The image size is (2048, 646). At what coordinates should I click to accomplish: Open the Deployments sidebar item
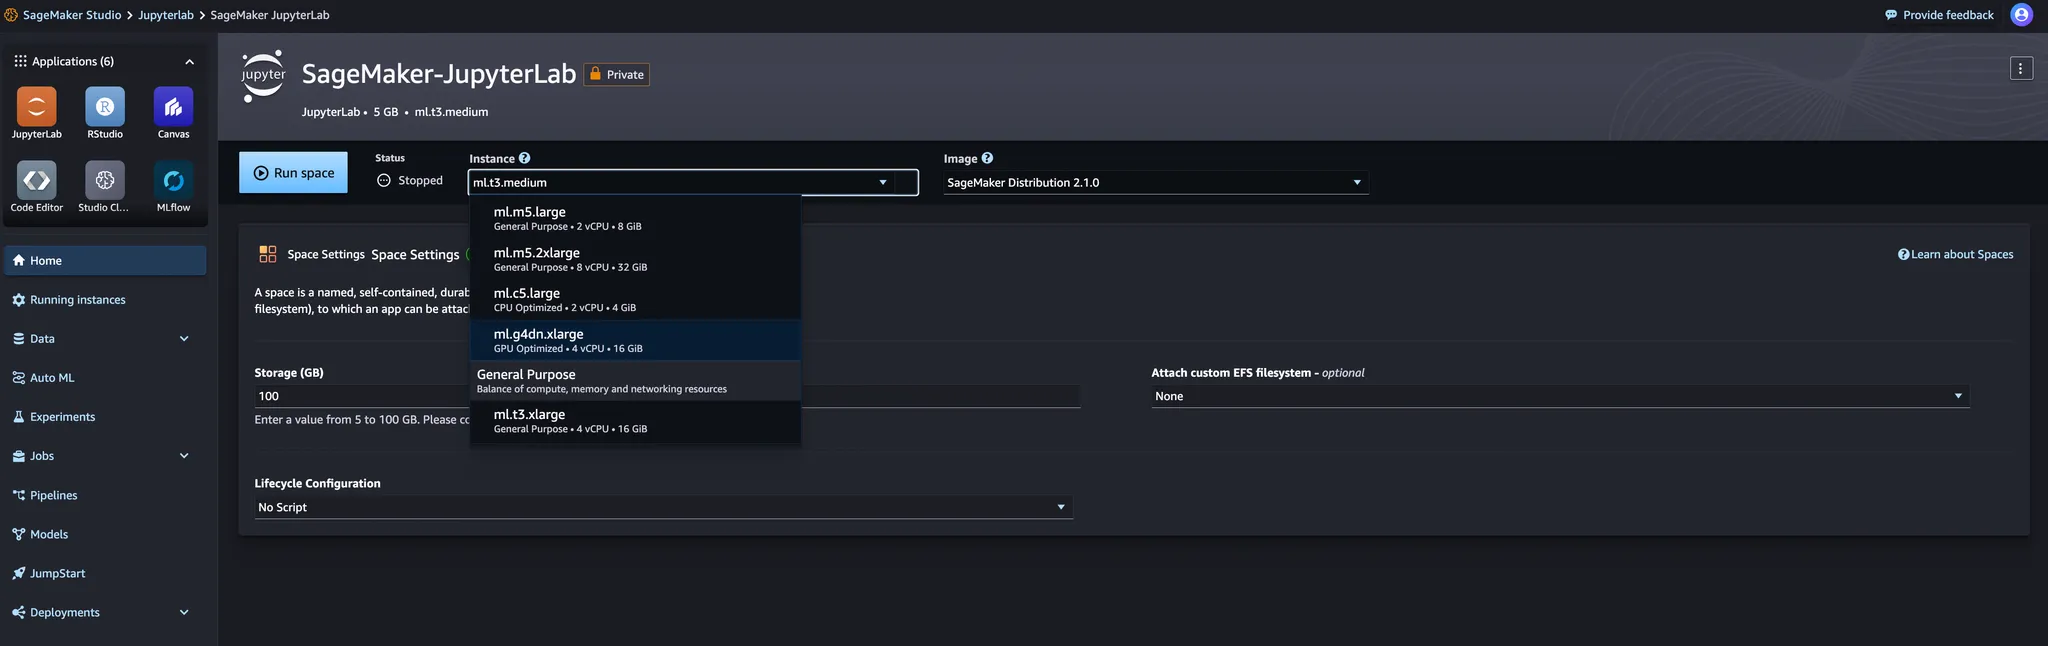[x=65, y=613]
